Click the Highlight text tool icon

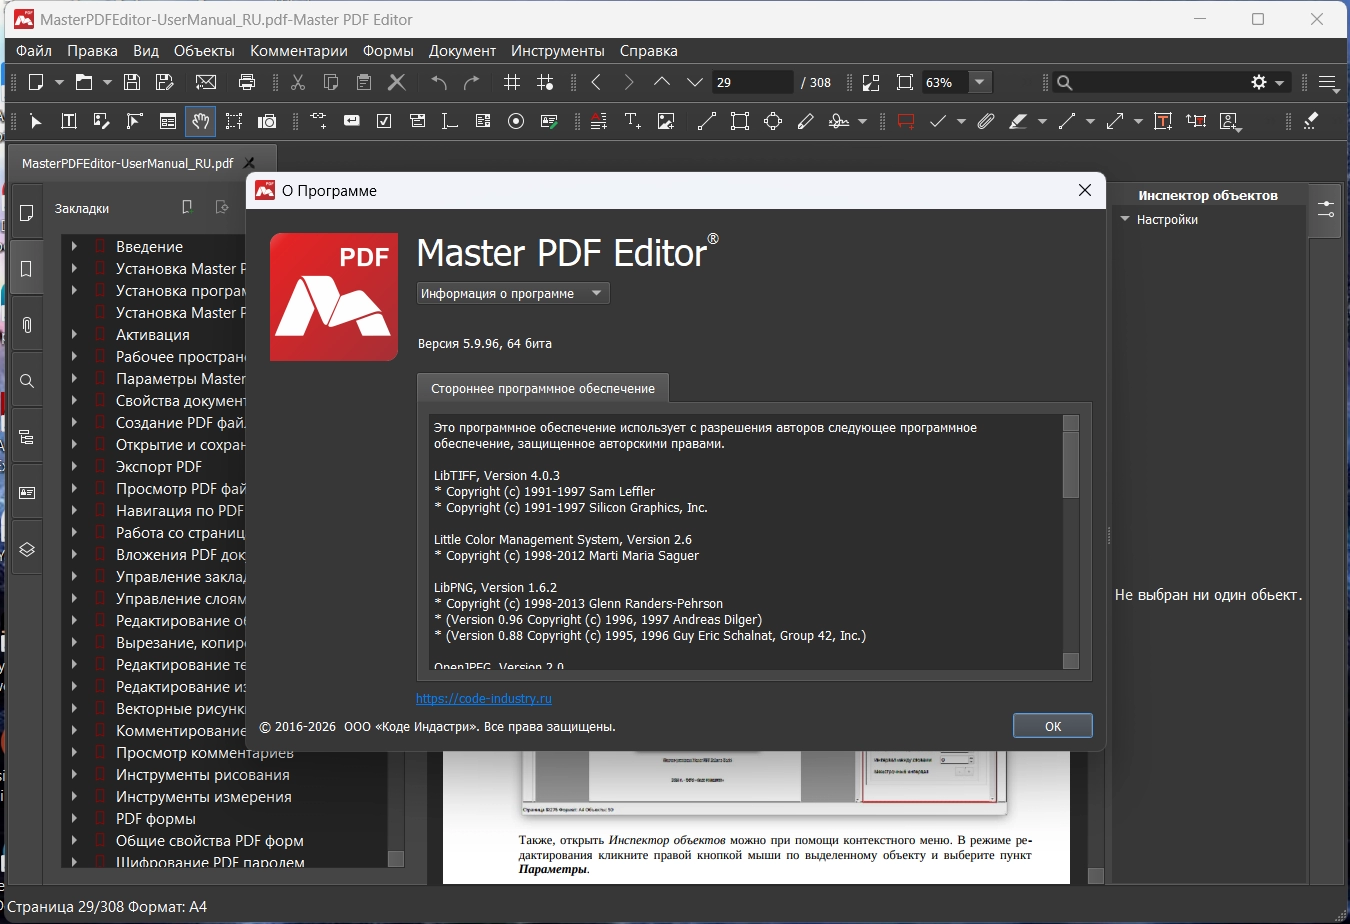pos(1018,121)
